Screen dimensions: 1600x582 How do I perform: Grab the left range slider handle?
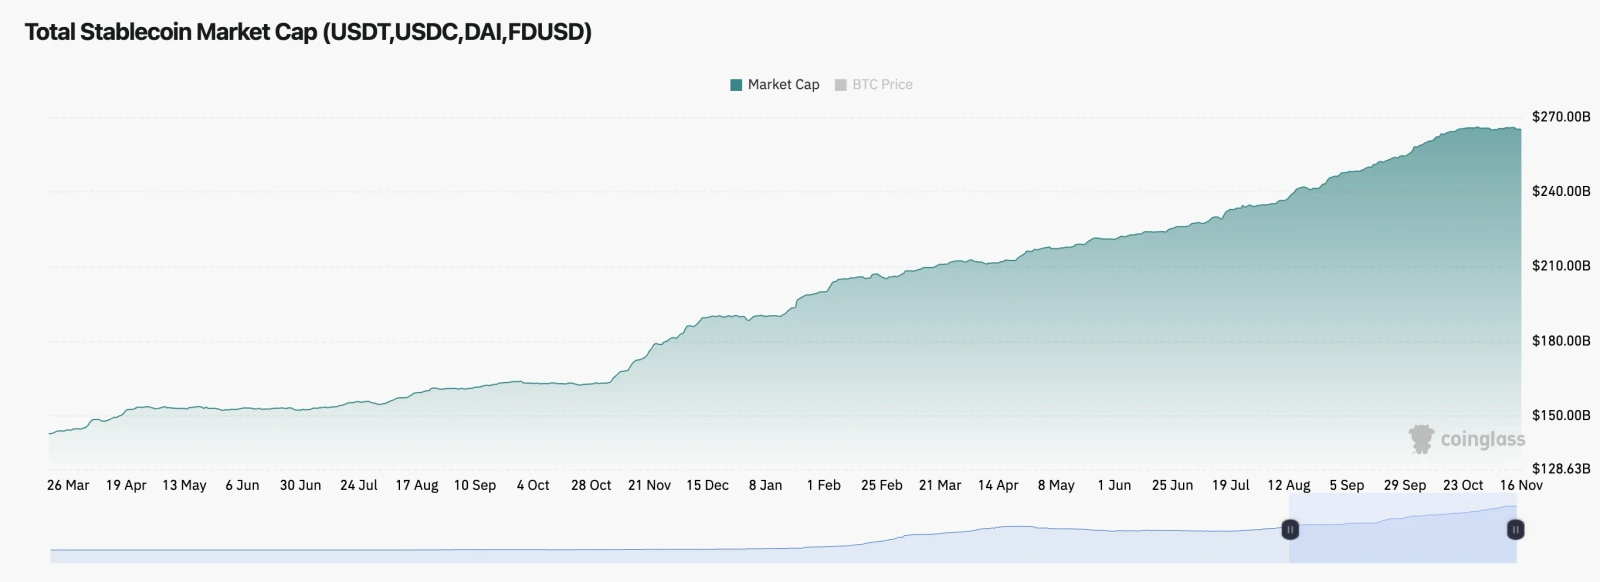[x=1290, y=529]
